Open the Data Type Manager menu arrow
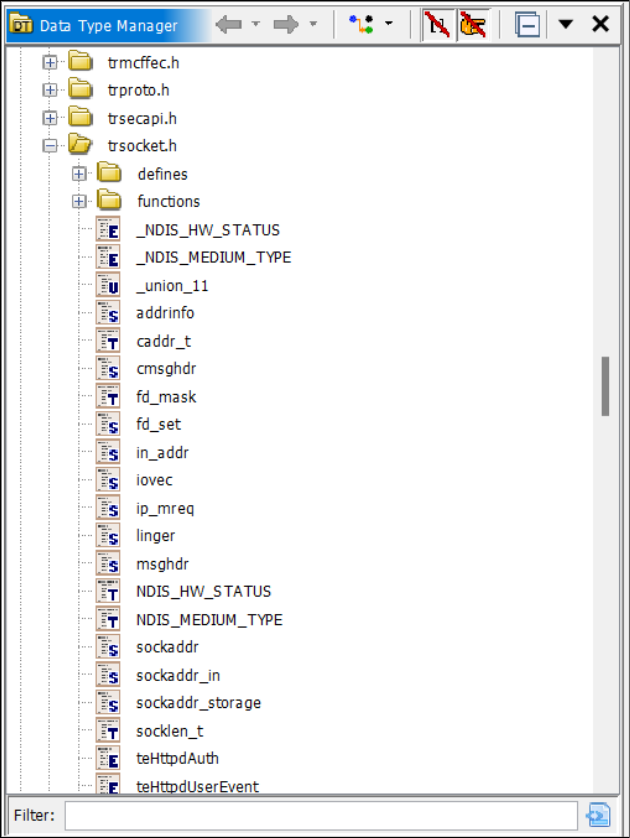Image resolution: width=630 pixels, height=838 pixels. (x=566, y=24)
